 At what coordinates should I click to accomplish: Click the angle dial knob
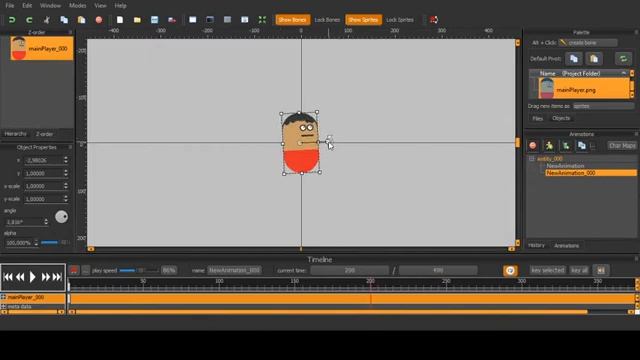(x=62, y=217)
